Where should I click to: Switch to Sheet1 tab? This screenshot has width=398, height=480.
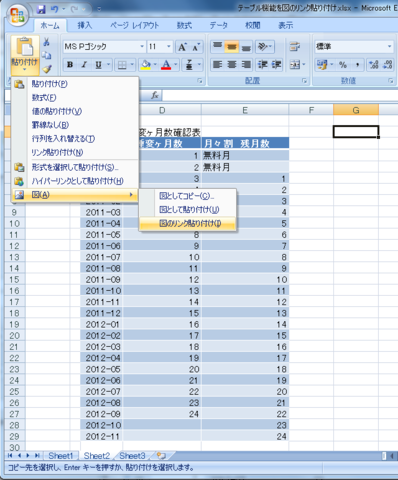click(61, 456)
